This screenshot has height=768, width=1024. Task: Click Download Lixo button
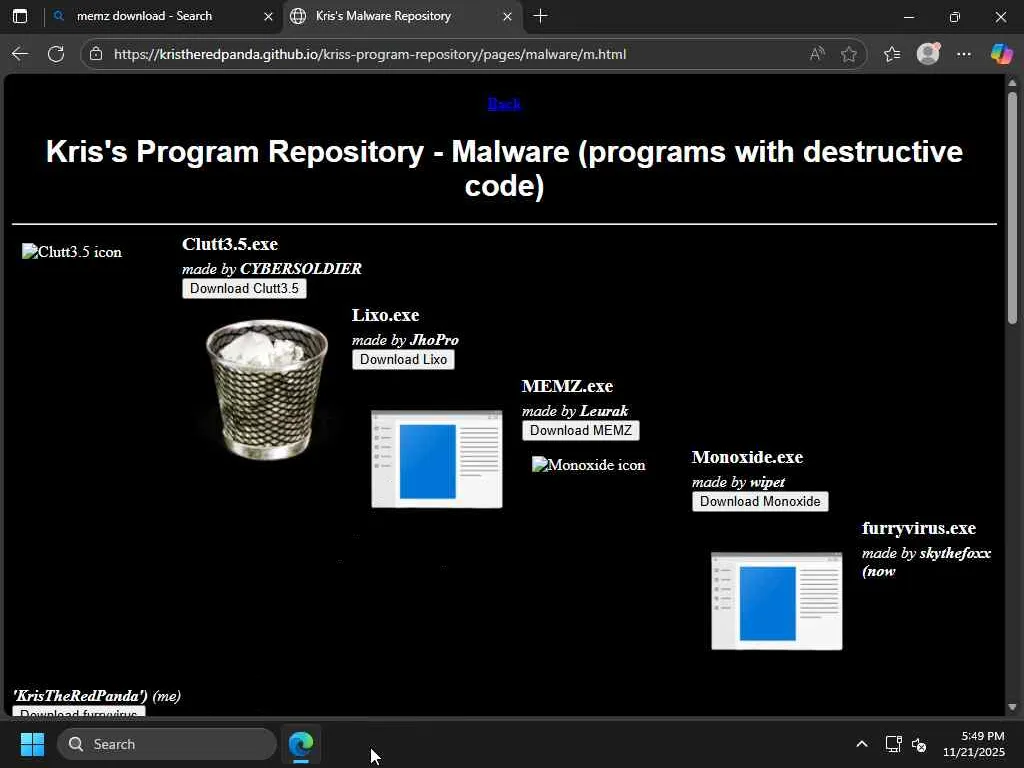click(404, 360)
